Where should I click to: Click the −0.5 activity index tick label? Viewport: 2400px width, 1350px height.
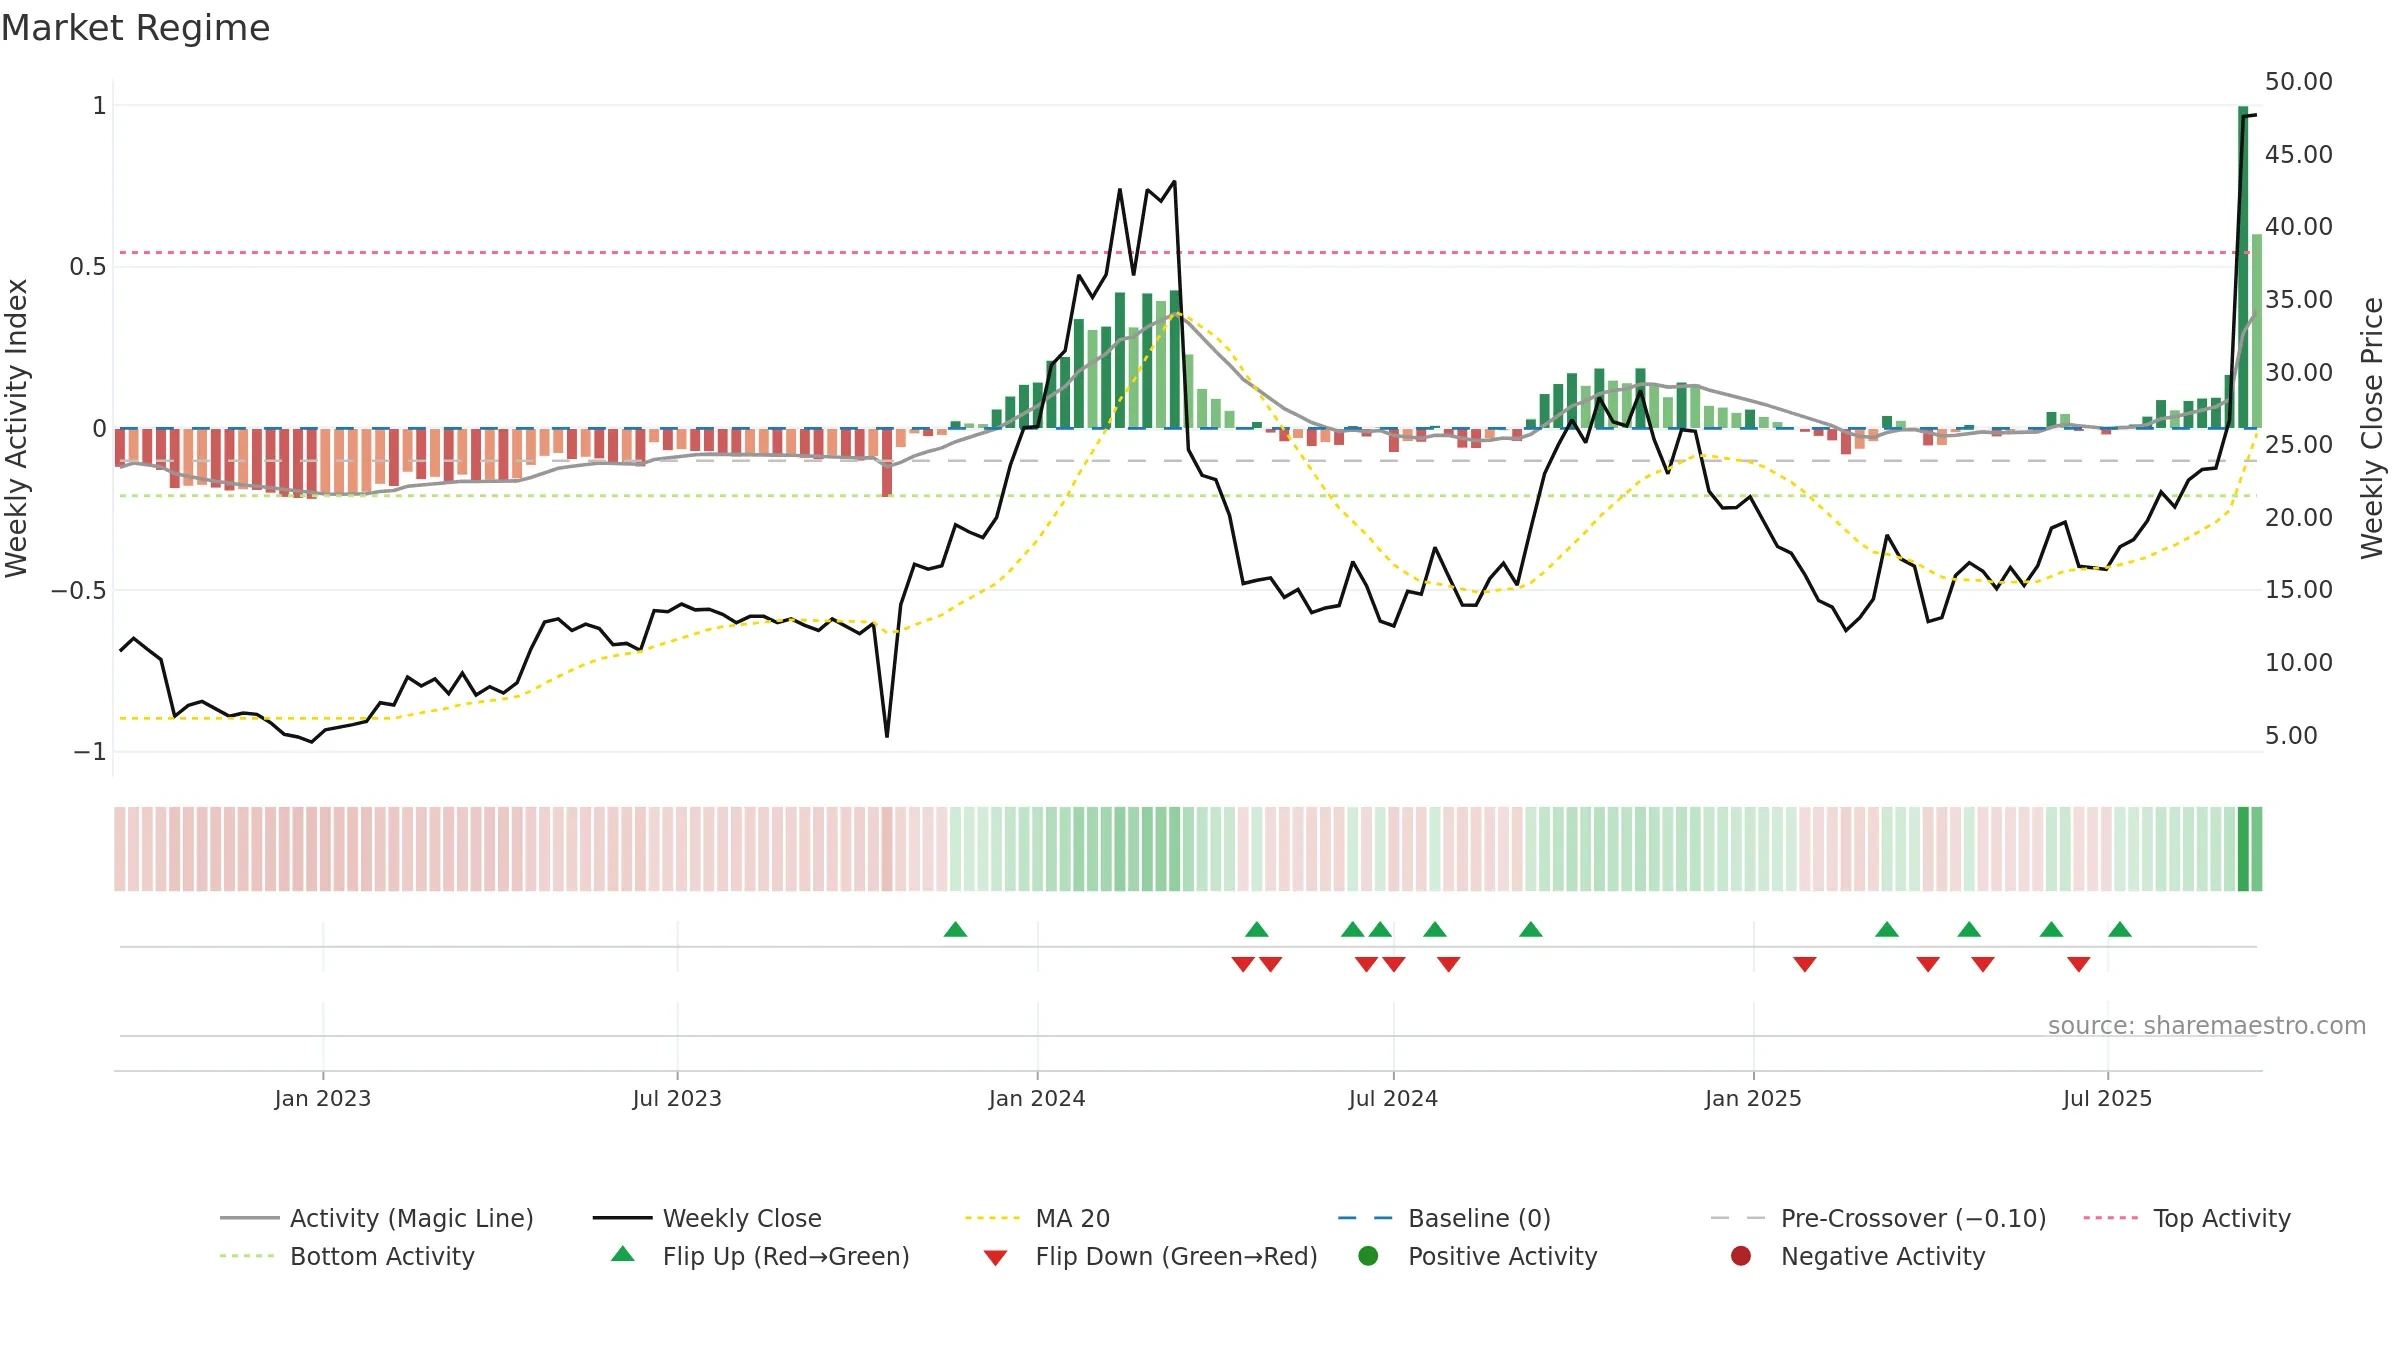point(78,590)
